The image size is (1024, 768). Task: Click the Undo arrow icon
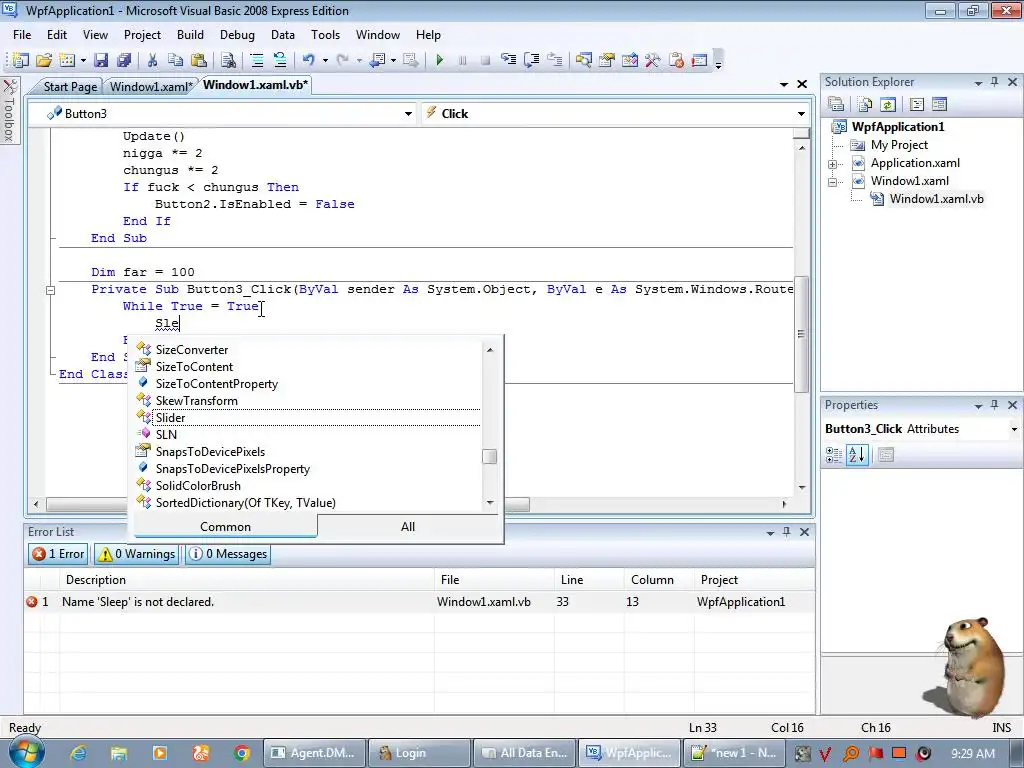(x=308, y=60)
